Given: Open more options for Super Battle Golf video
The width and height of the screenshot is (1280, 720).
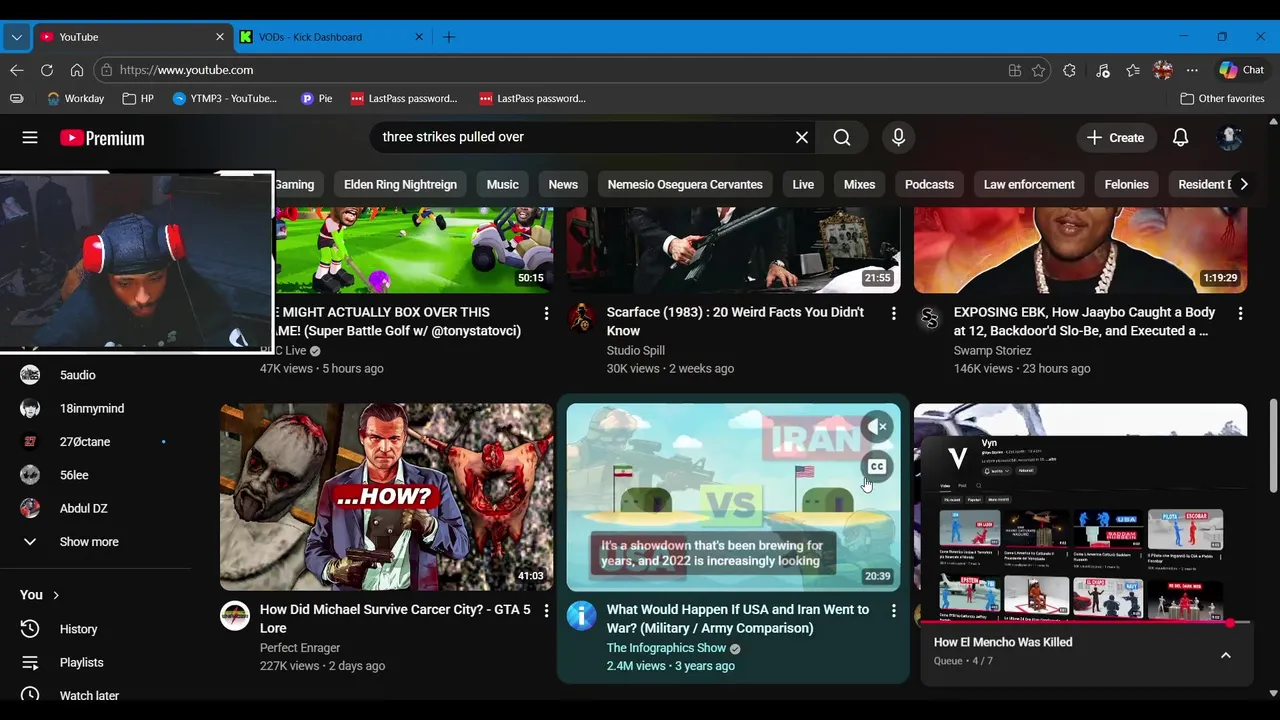Looking at the screenshot, I should click(546, 313).
